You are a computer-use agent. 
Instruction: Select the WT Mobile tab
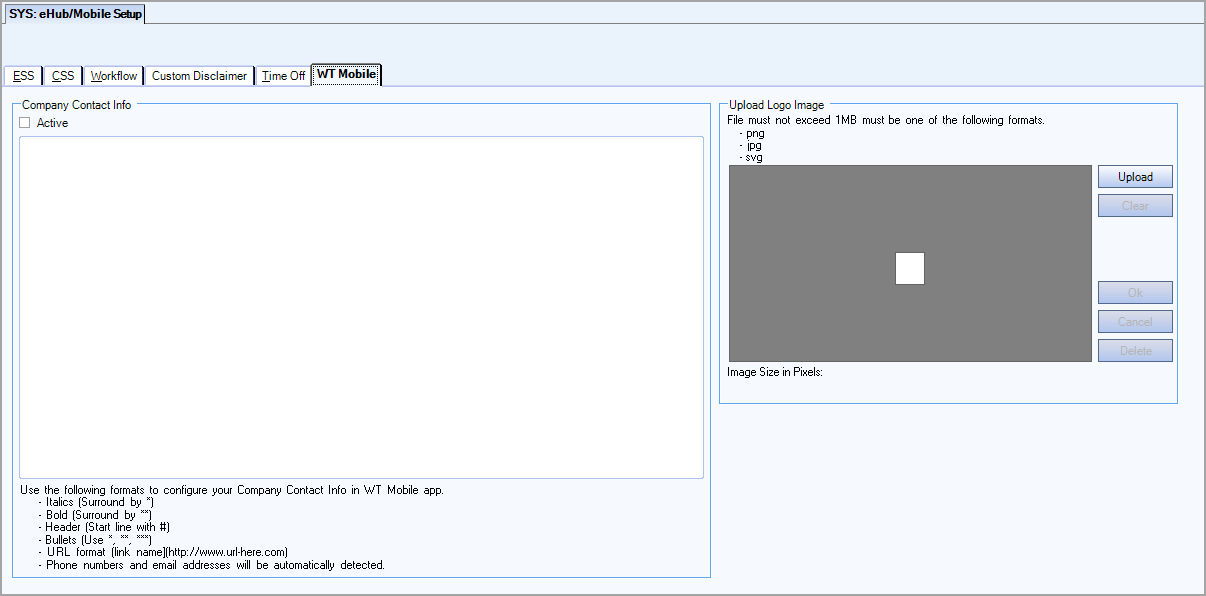[345, 74]
